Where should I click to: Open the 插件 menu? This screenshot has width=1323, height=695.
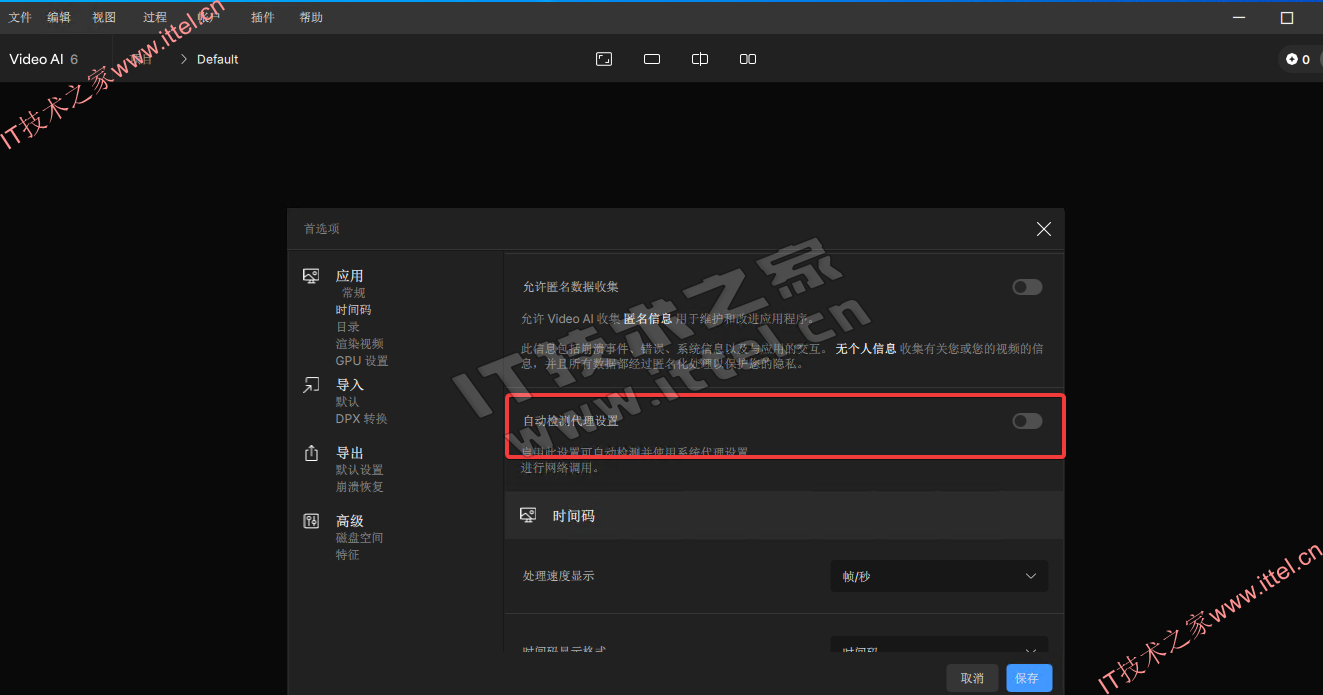(263, 17)
